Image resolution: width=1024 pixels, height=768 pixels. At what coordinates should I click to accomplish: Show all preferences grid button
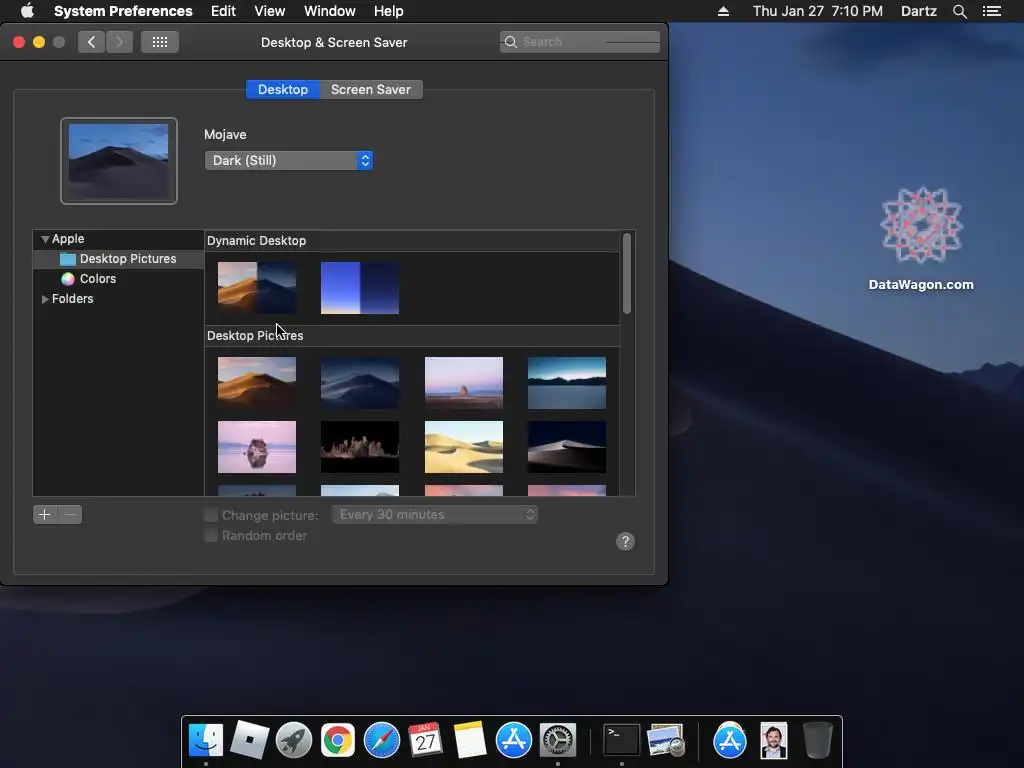click(x=160, y=42)
